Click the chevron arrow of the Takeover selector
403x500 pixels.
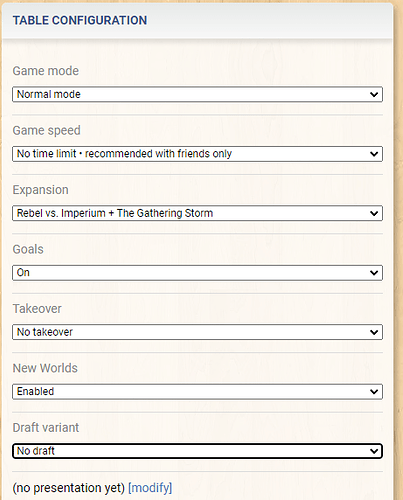(x=374, y=332)
